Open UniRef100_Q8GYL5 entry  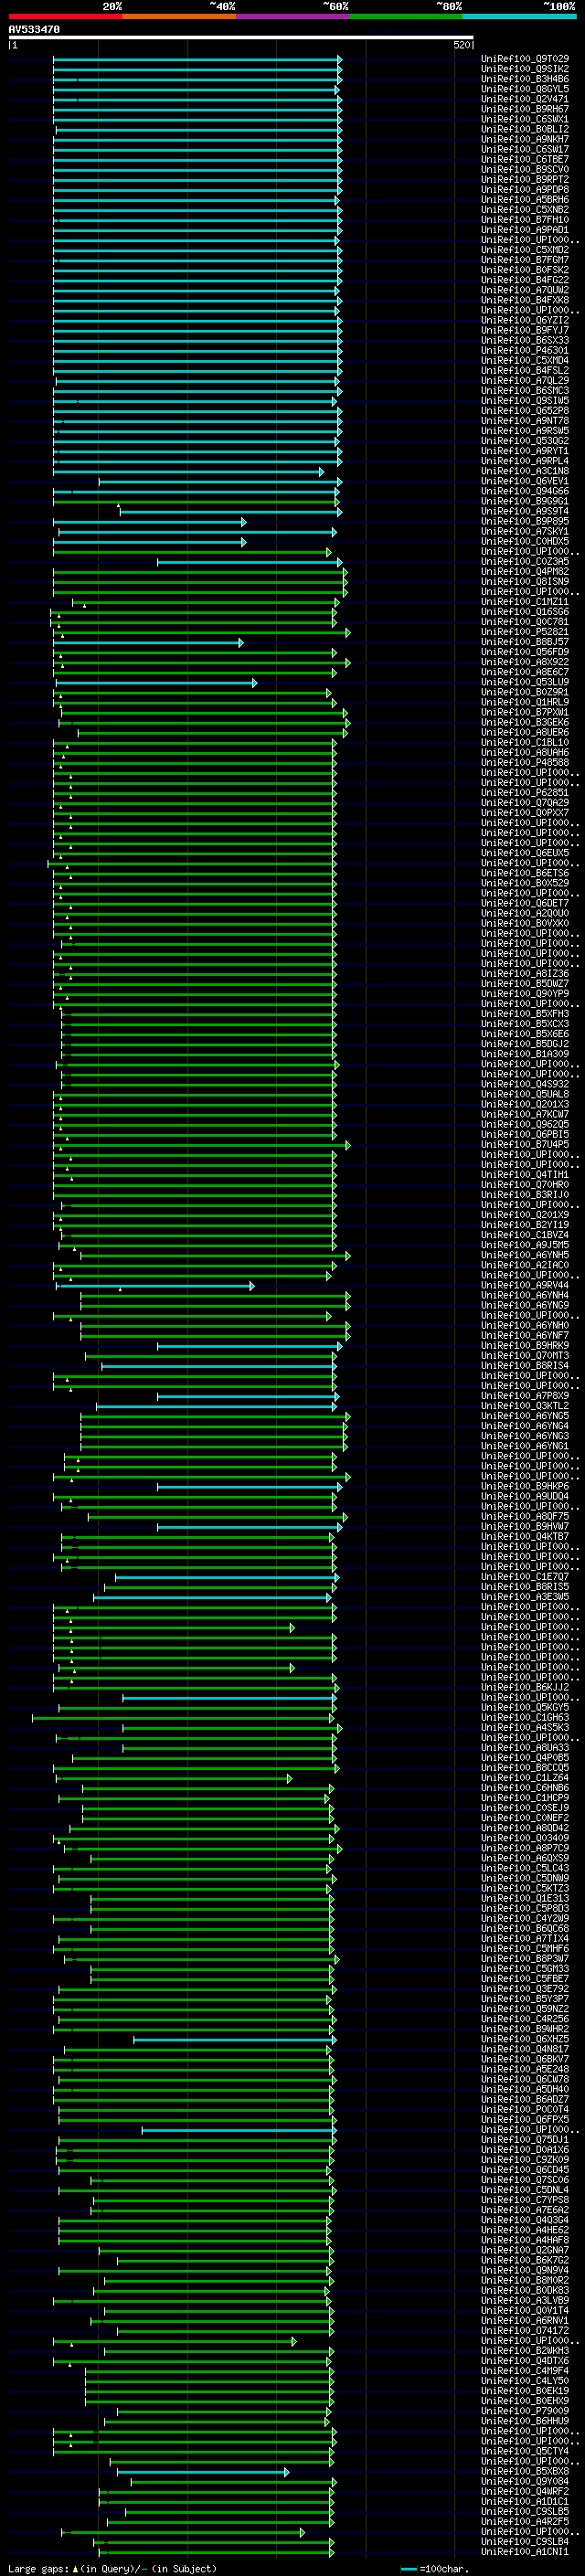[525, 89]
